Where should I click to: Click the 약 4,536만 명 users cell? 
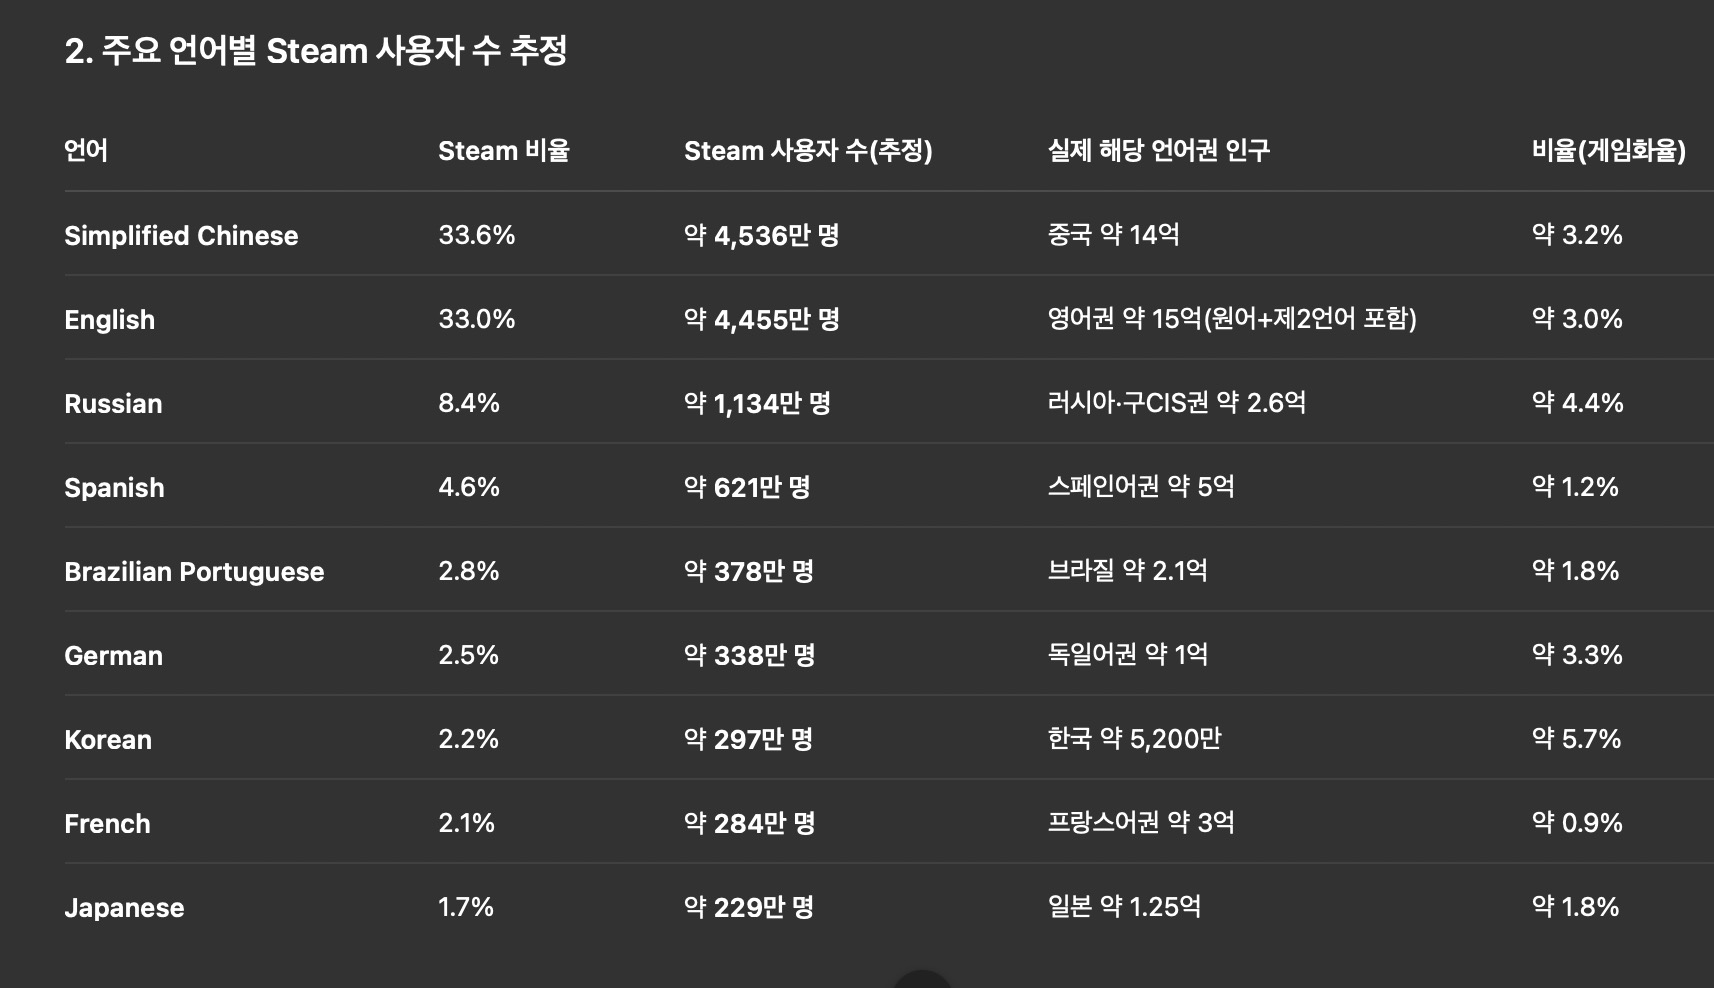[x=761, y=236]
